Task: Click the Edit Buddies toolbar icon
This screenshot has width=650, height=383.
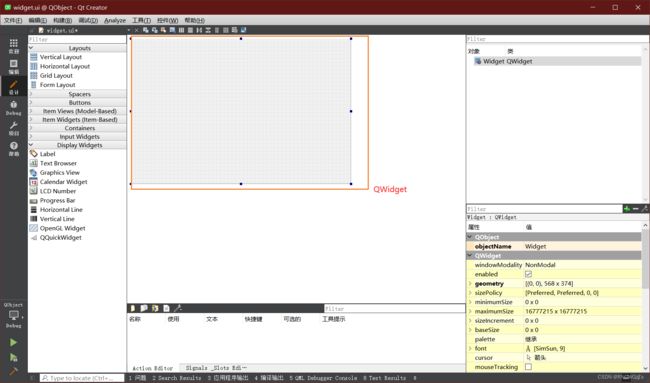Action: (x=163, y=30)
